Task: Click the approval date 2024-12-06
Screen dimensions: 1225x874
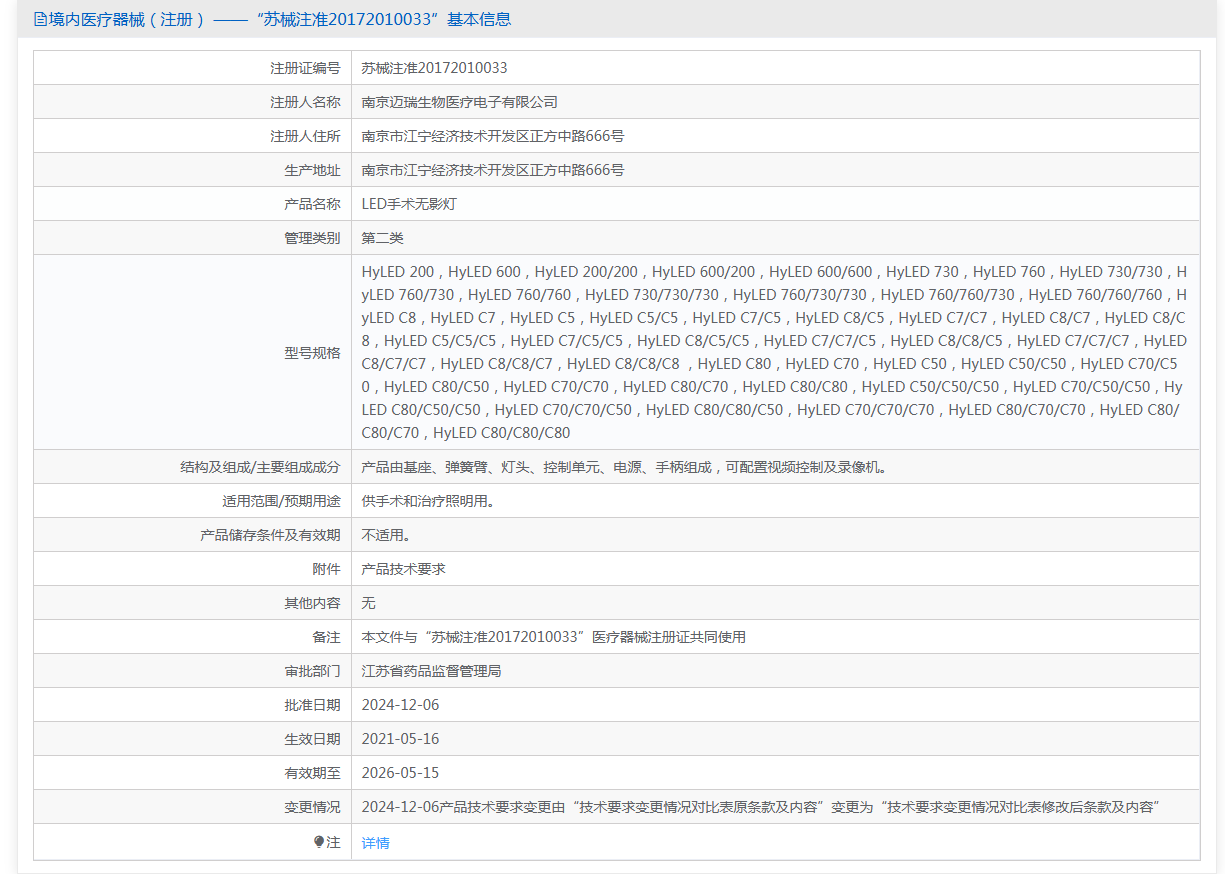Action: pos(400,705)
